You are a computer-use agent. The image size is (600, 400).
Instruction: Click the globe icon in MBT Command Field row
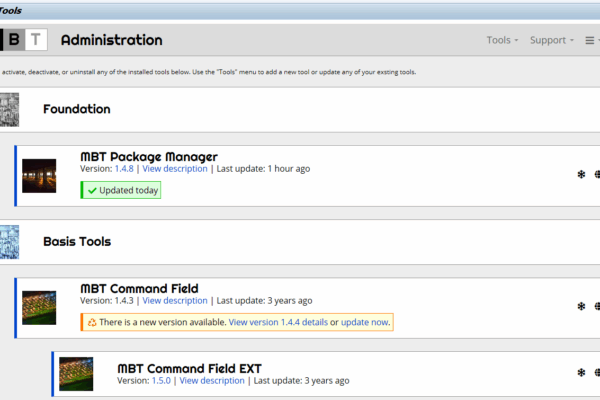597,307
